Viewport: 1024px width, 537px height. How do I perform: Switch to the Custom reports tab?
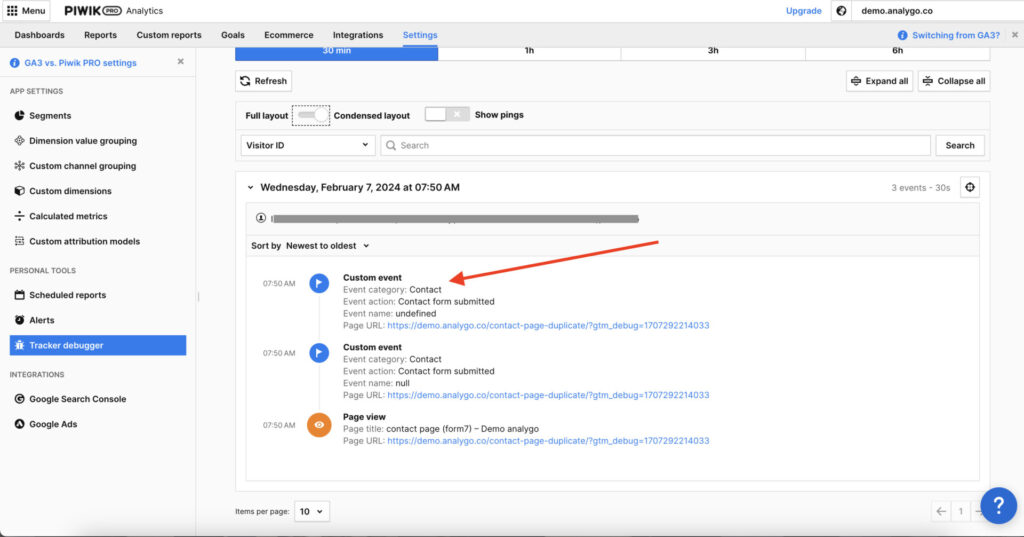[168, 35]
